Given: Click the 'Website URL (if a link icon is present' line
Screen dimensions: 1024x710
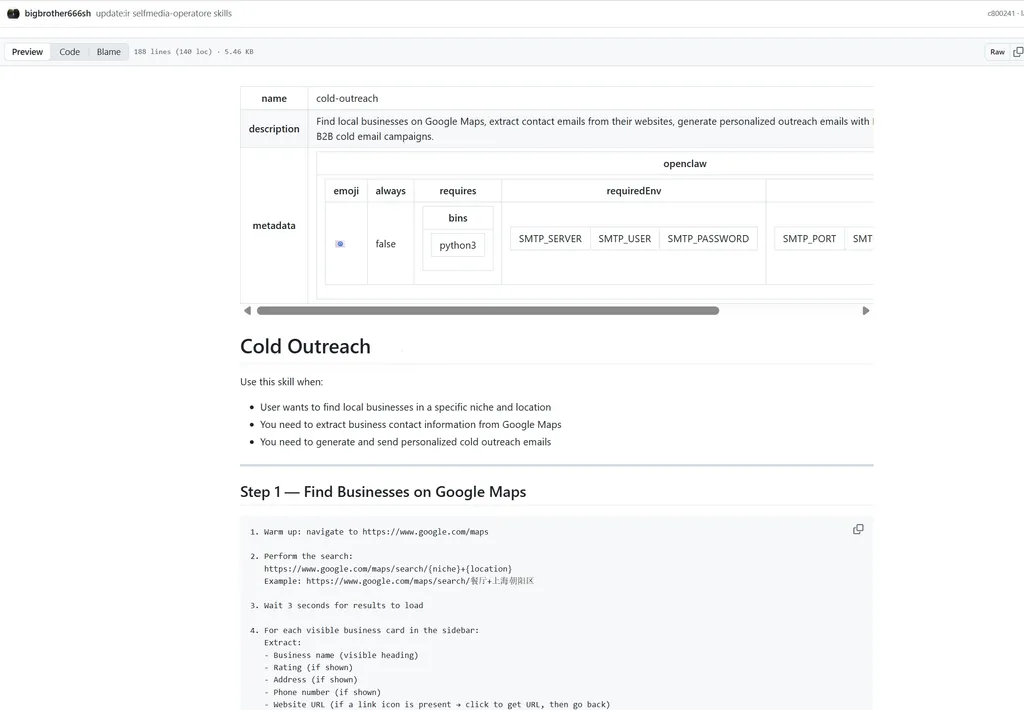Looking at the screenshot, I should (x=437, y=704).
